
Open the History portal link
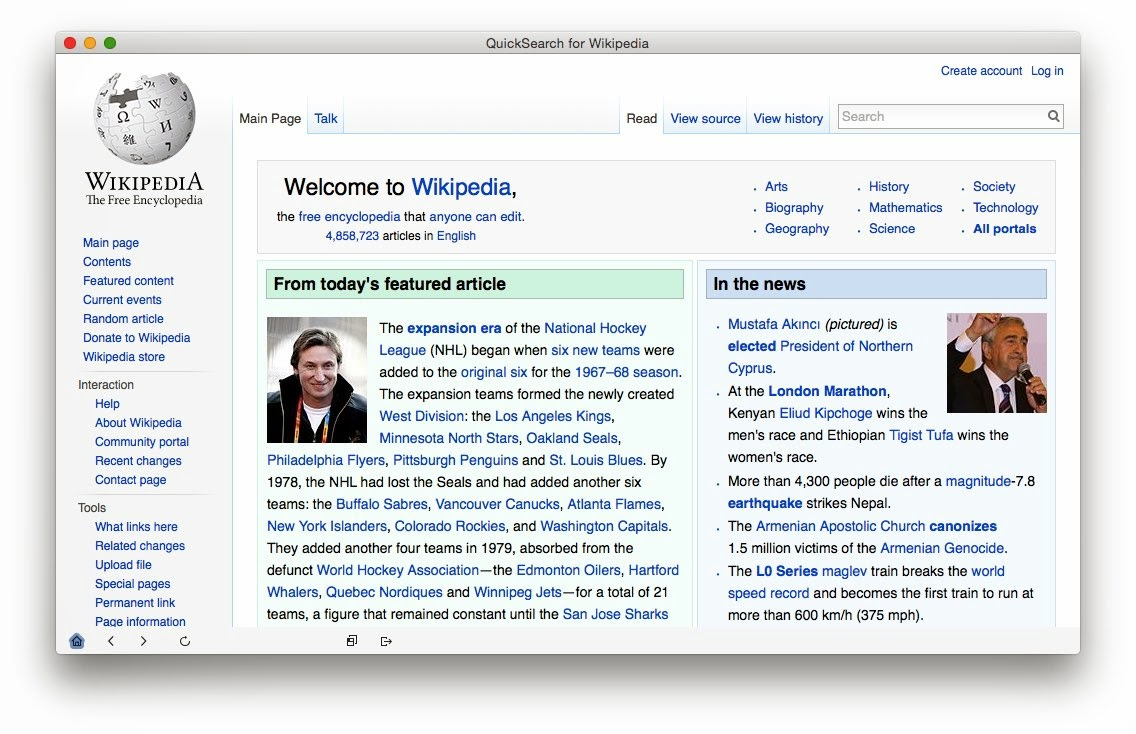[889, 186]
